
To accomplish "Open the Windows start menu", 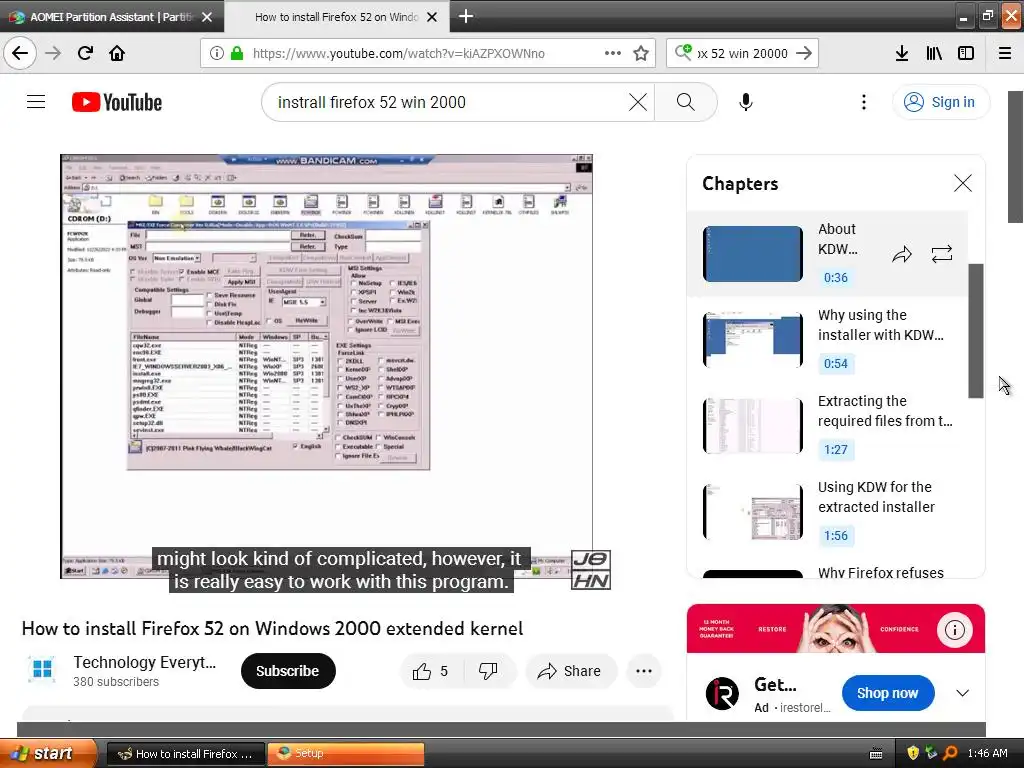I will pos(48,753).
